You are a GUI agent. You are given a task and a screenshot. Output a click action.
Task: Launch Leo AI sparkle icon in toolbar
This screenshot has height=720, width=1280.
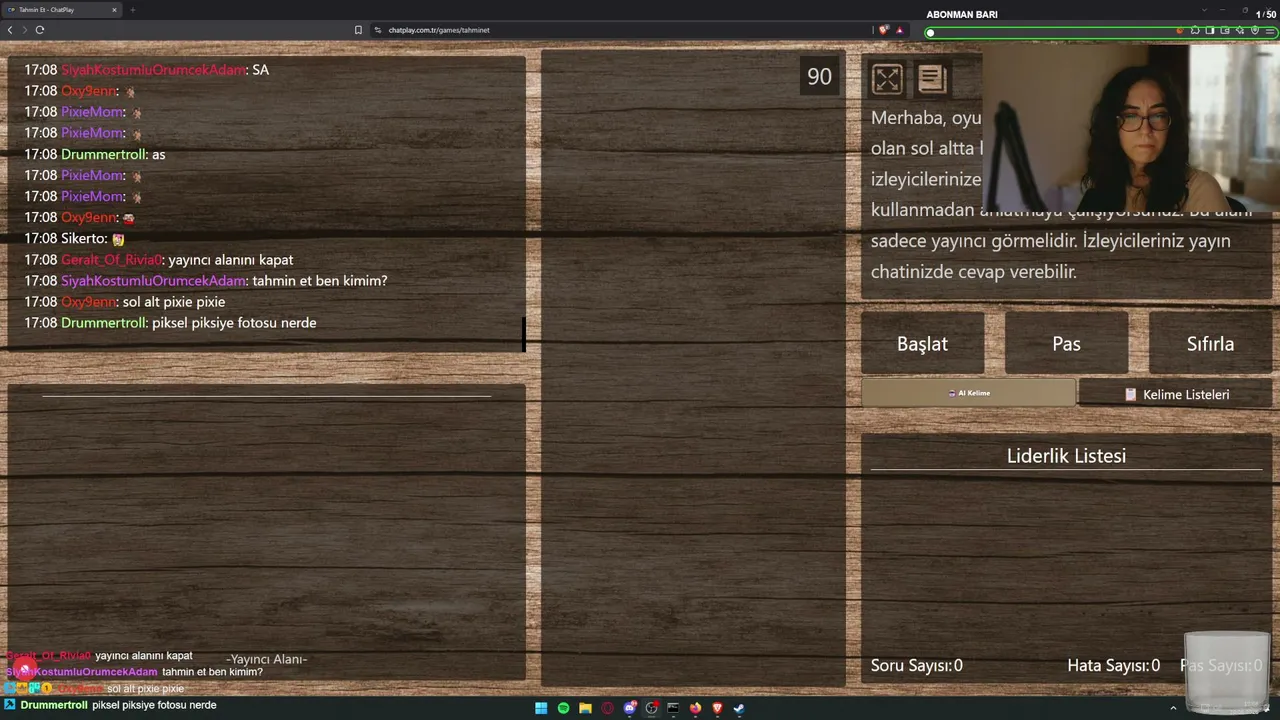[1240, 30]
